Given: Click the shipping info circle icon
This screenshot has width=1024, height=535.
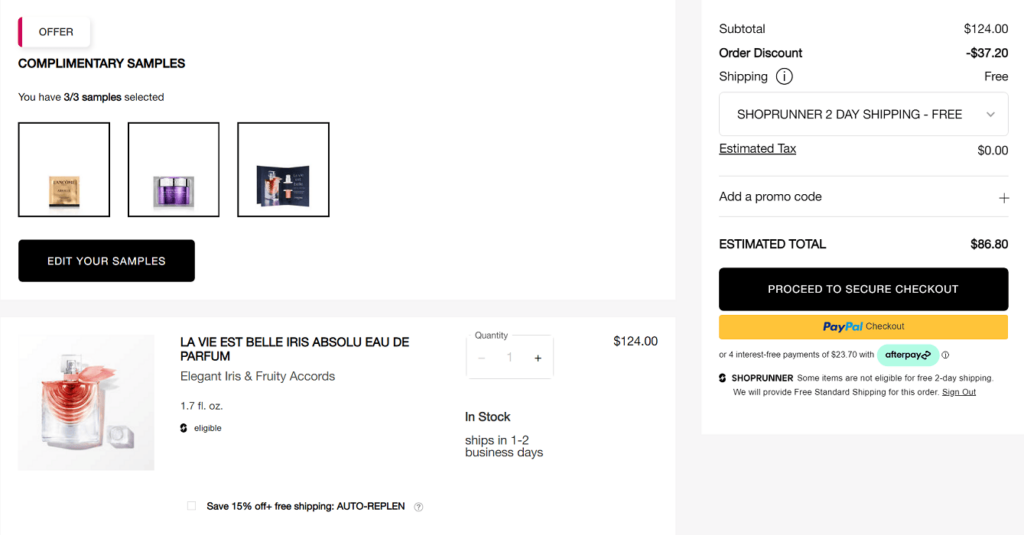Looking at the screenshot, I should click(785, 77).
